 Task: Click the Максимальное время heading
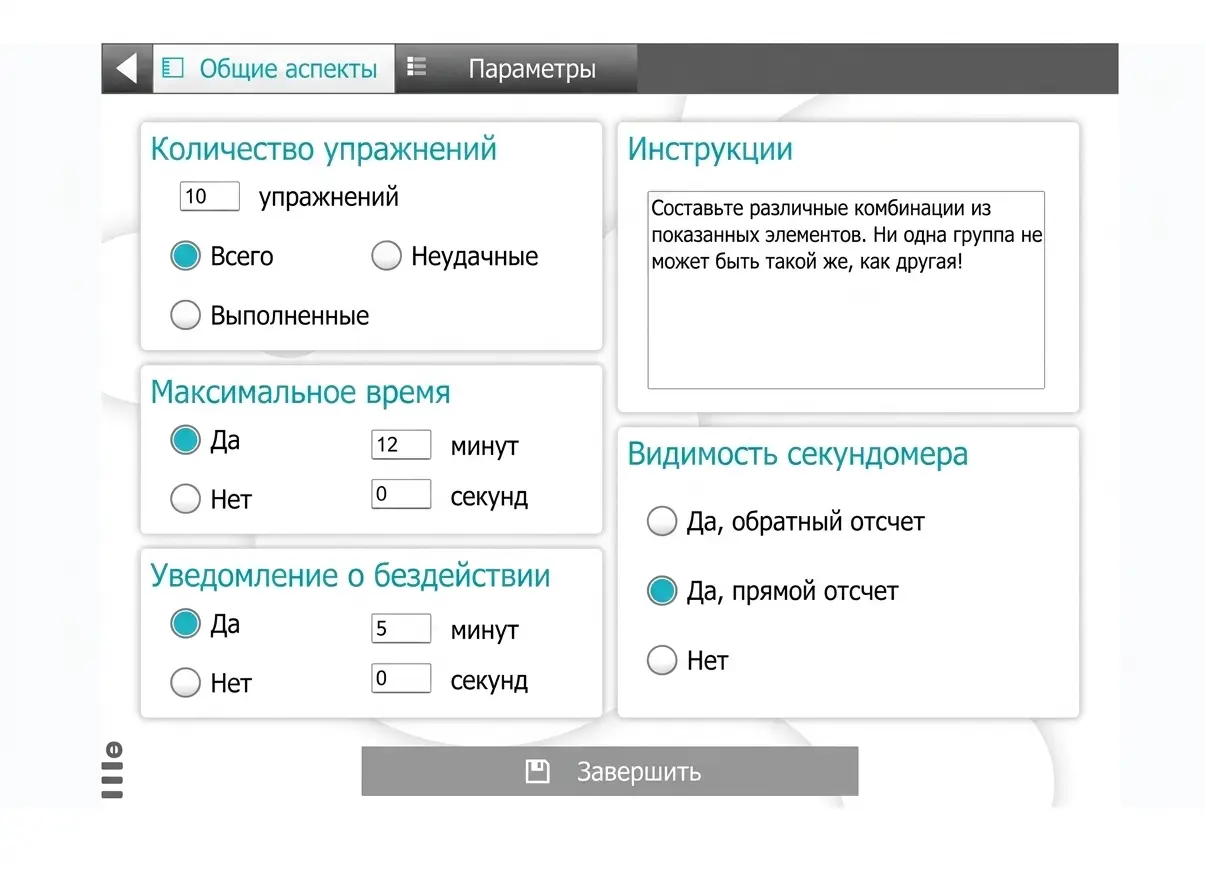click(300, 392)
